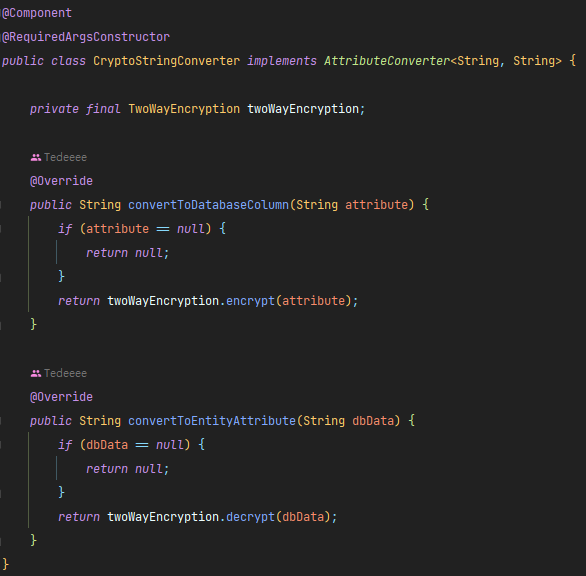Click the convertToDatabaseColumn method name
Screen dimensions: 586x576
(209, 205)
